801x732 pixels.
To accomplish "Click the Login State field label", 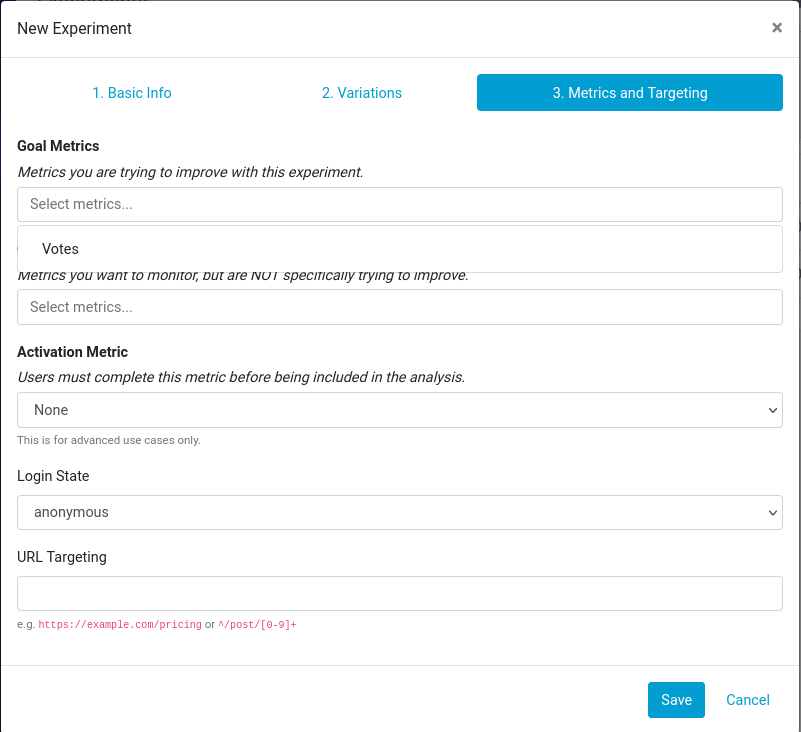I will [x=53, y=476].
